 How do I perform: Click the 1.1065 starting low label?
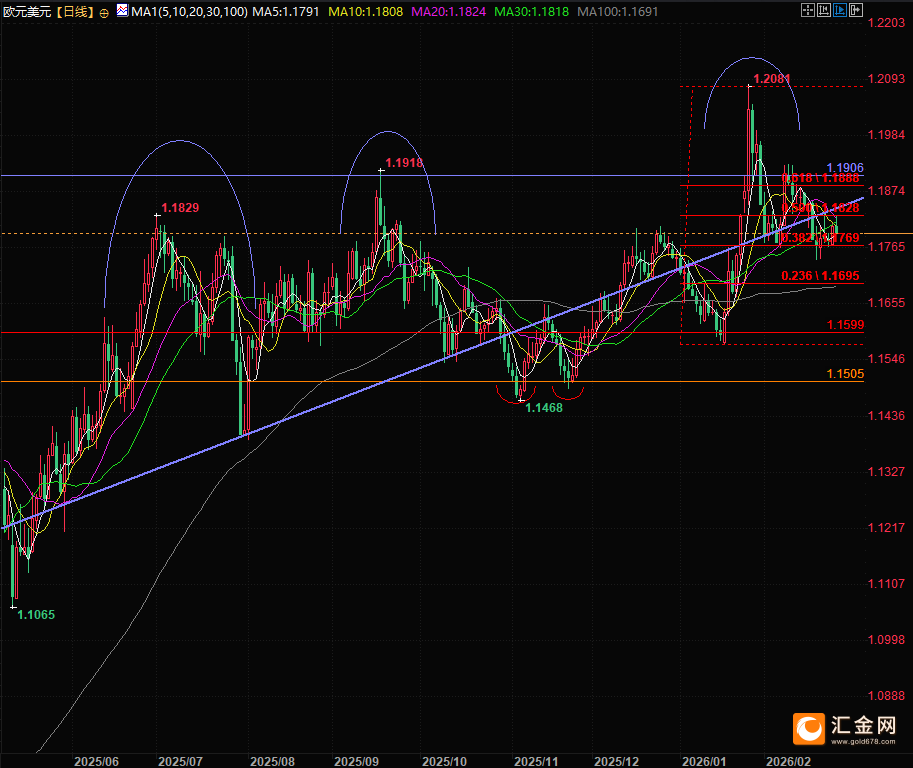tap(36, 615)
